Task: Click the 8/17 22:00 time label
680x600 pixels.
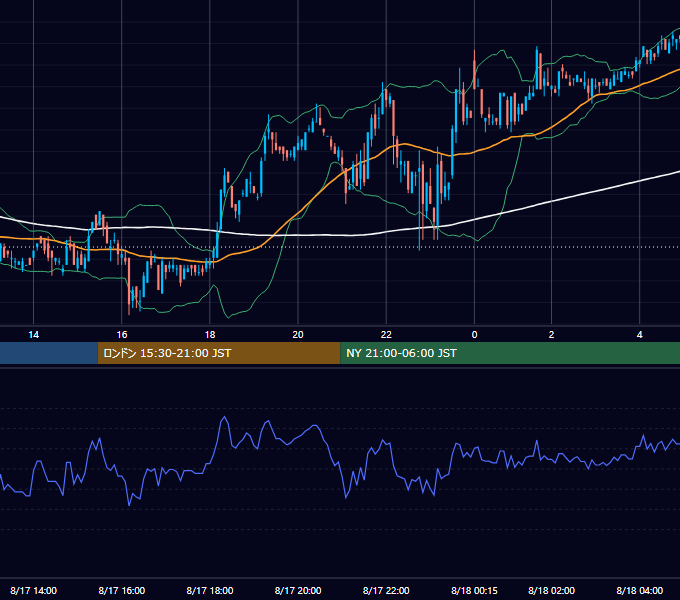Action: (386, 590)
